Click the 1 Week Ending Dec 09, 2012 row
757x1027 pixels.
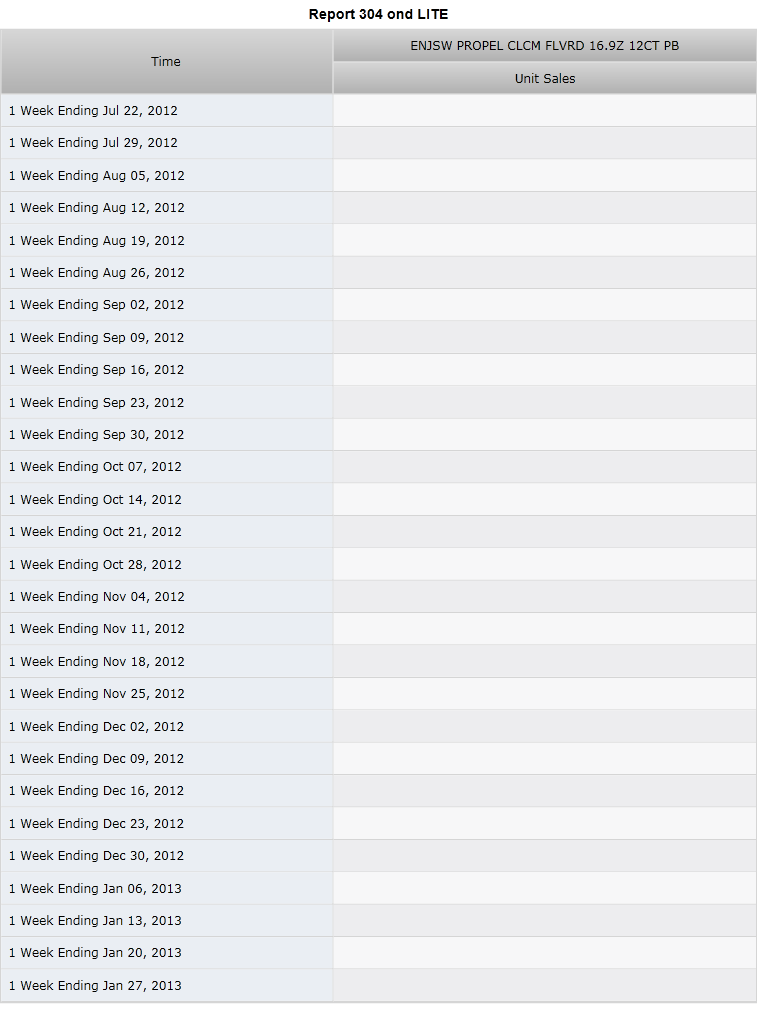pyautogui.click(x=378, y=758)
